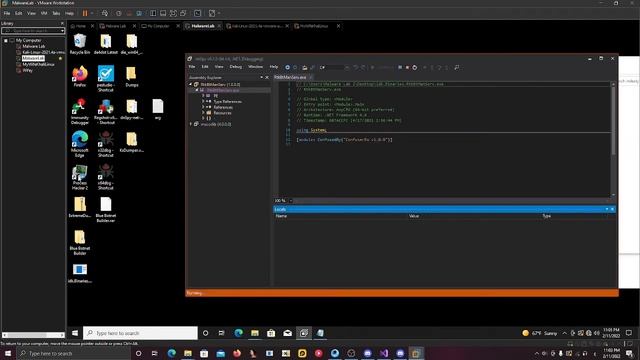This screenshot has width=640, height=360.
Task: Open guest Windows Start menu button
Action: coord(75,333)
